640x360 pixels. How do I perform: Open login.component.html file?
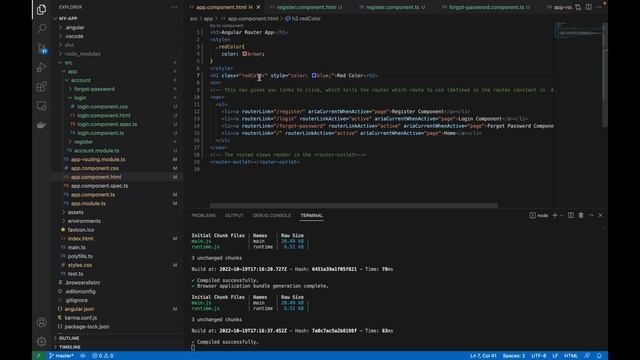(104, 115)
